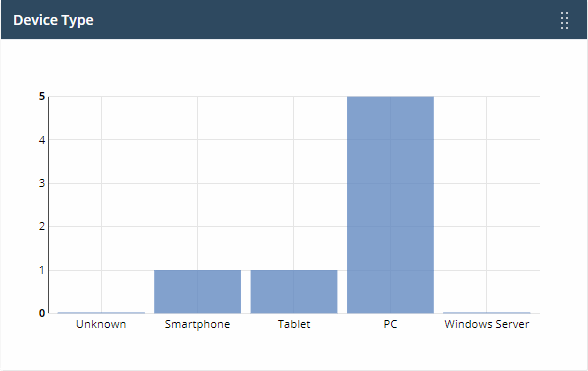Open the widget options dotted grip icon
This screenshot has width=588, height=371.
[564, 20]
